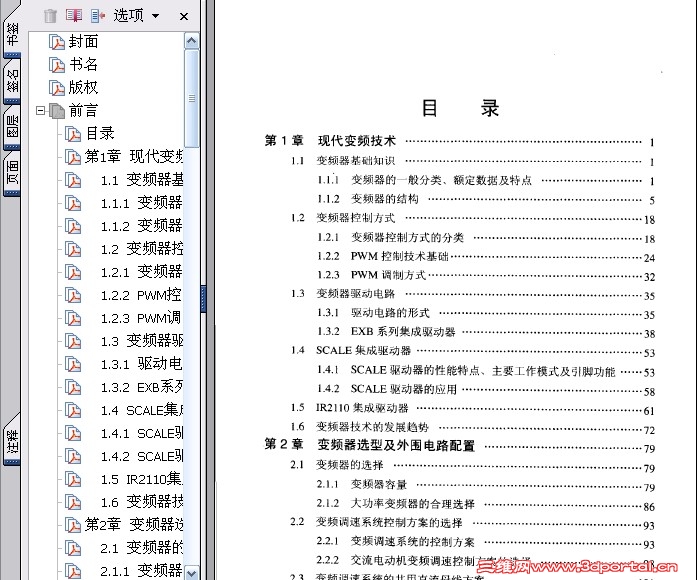The height and width of the screenshot is (580, 697).
Task: Click the PDF icon beside bookmark 1.3 变频器驱
Action: point(73,341)
